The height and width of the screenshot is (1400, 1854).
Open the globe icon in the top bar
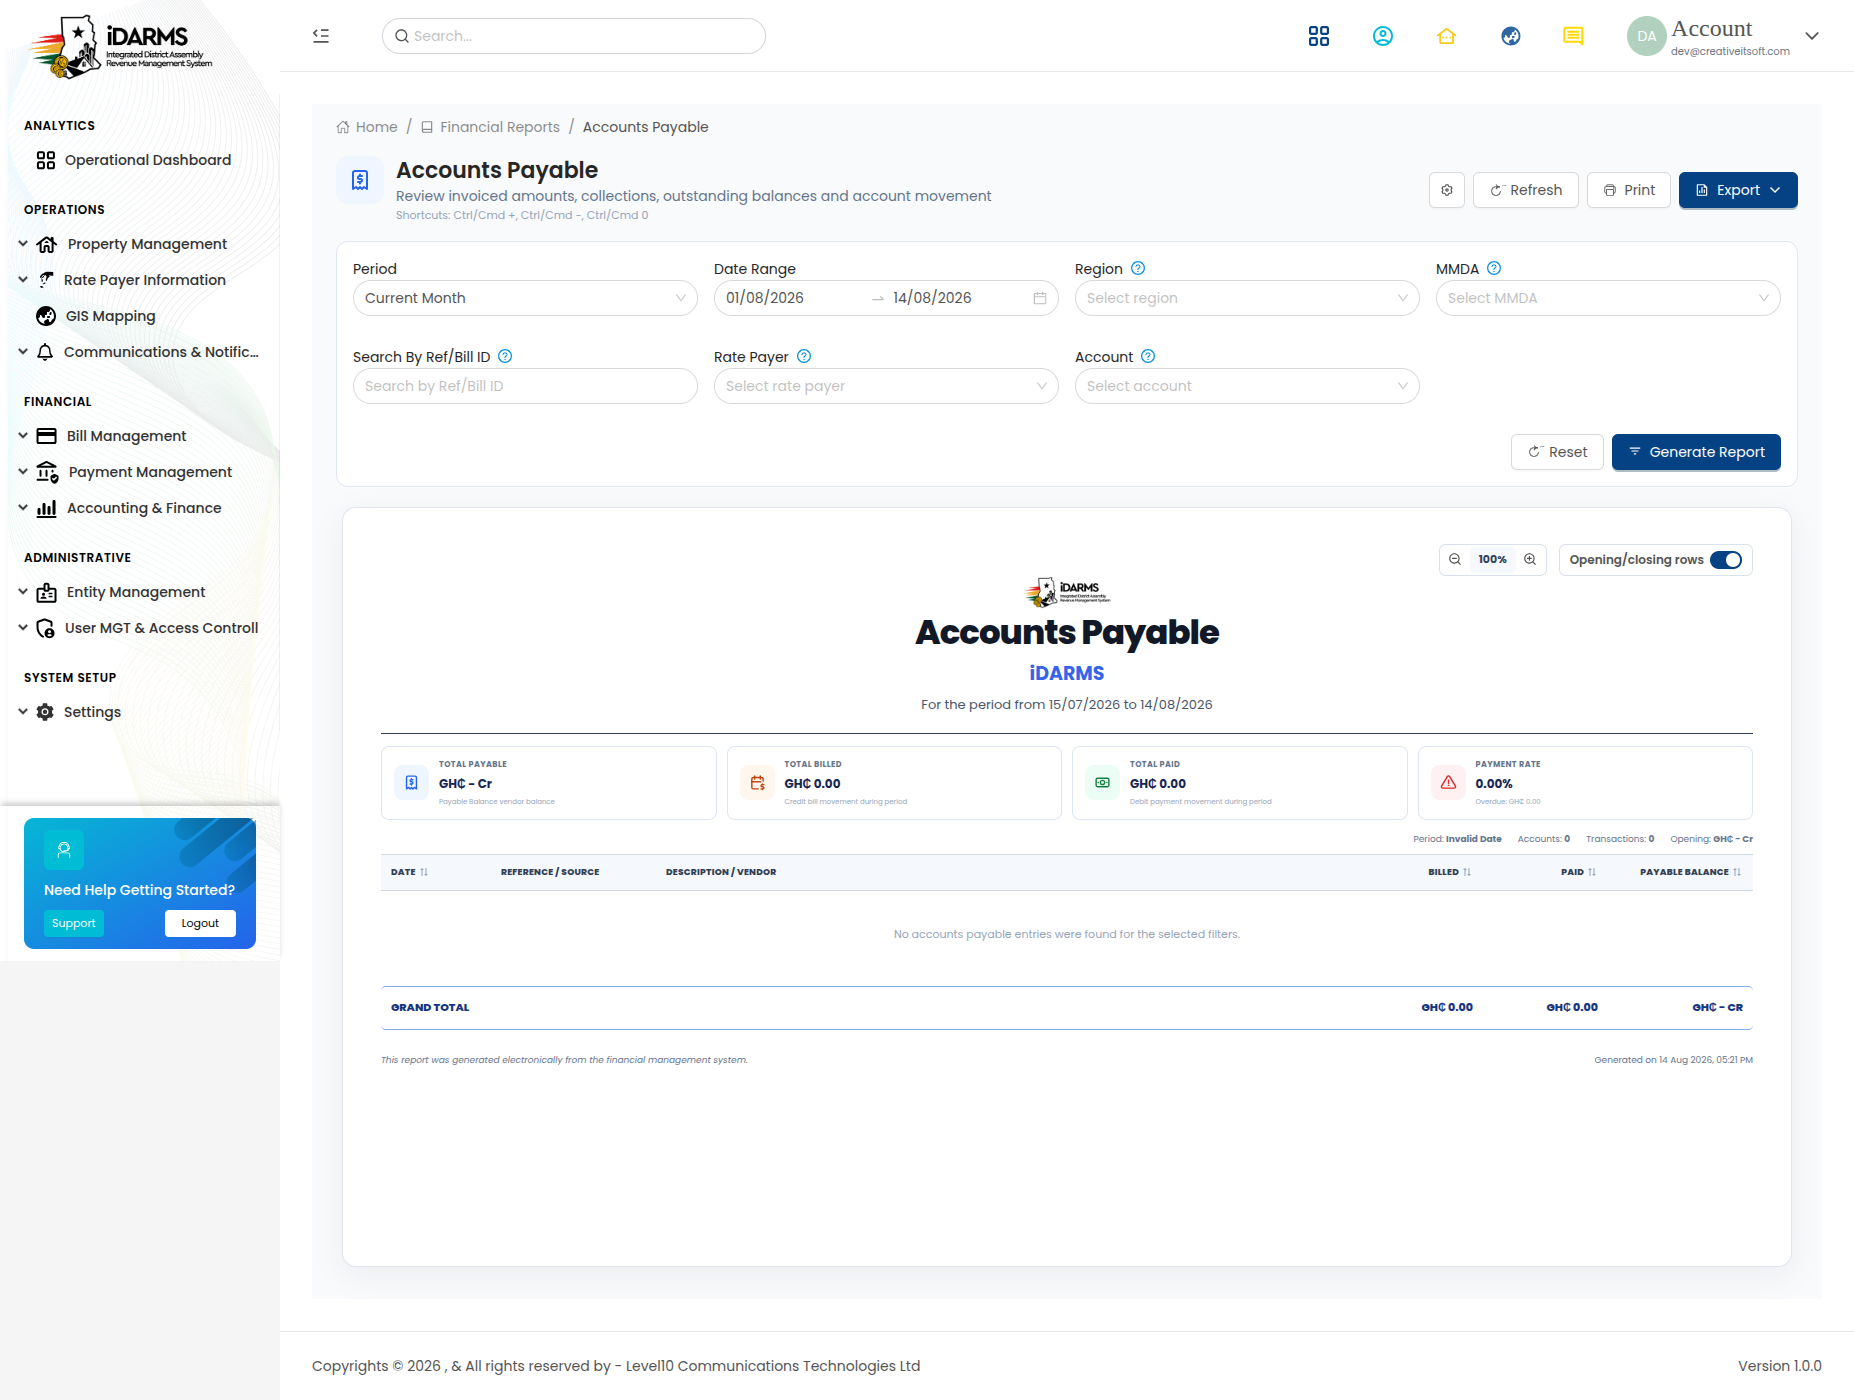[1511, 36]
